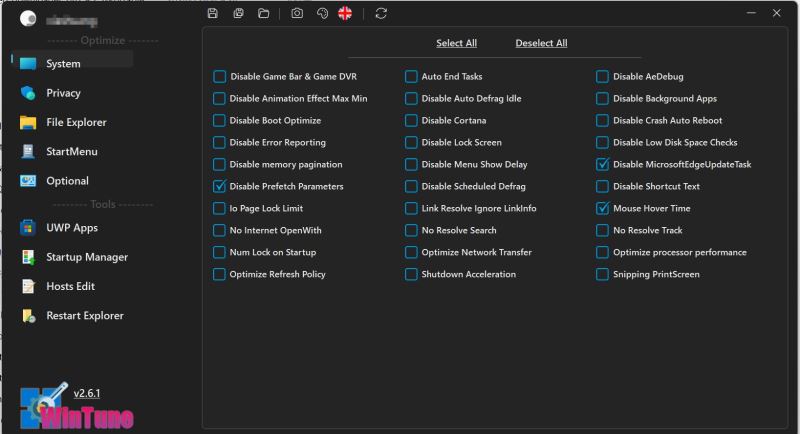Switch to the Optional section
800x434 pixels.
tap(67, 181)
